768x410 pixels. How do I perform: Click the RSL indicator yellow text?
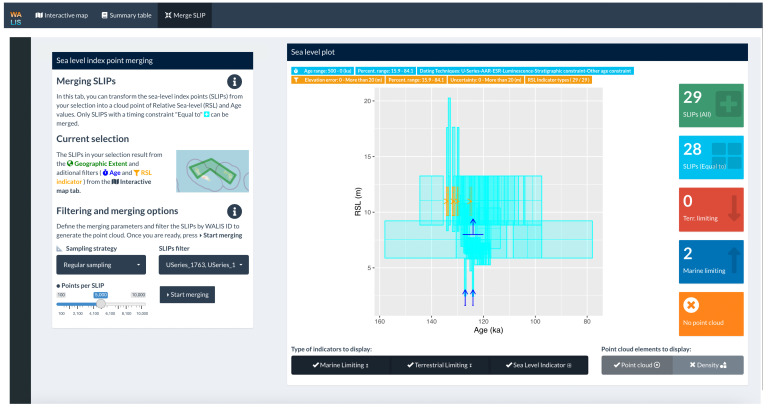pos(104,177)
